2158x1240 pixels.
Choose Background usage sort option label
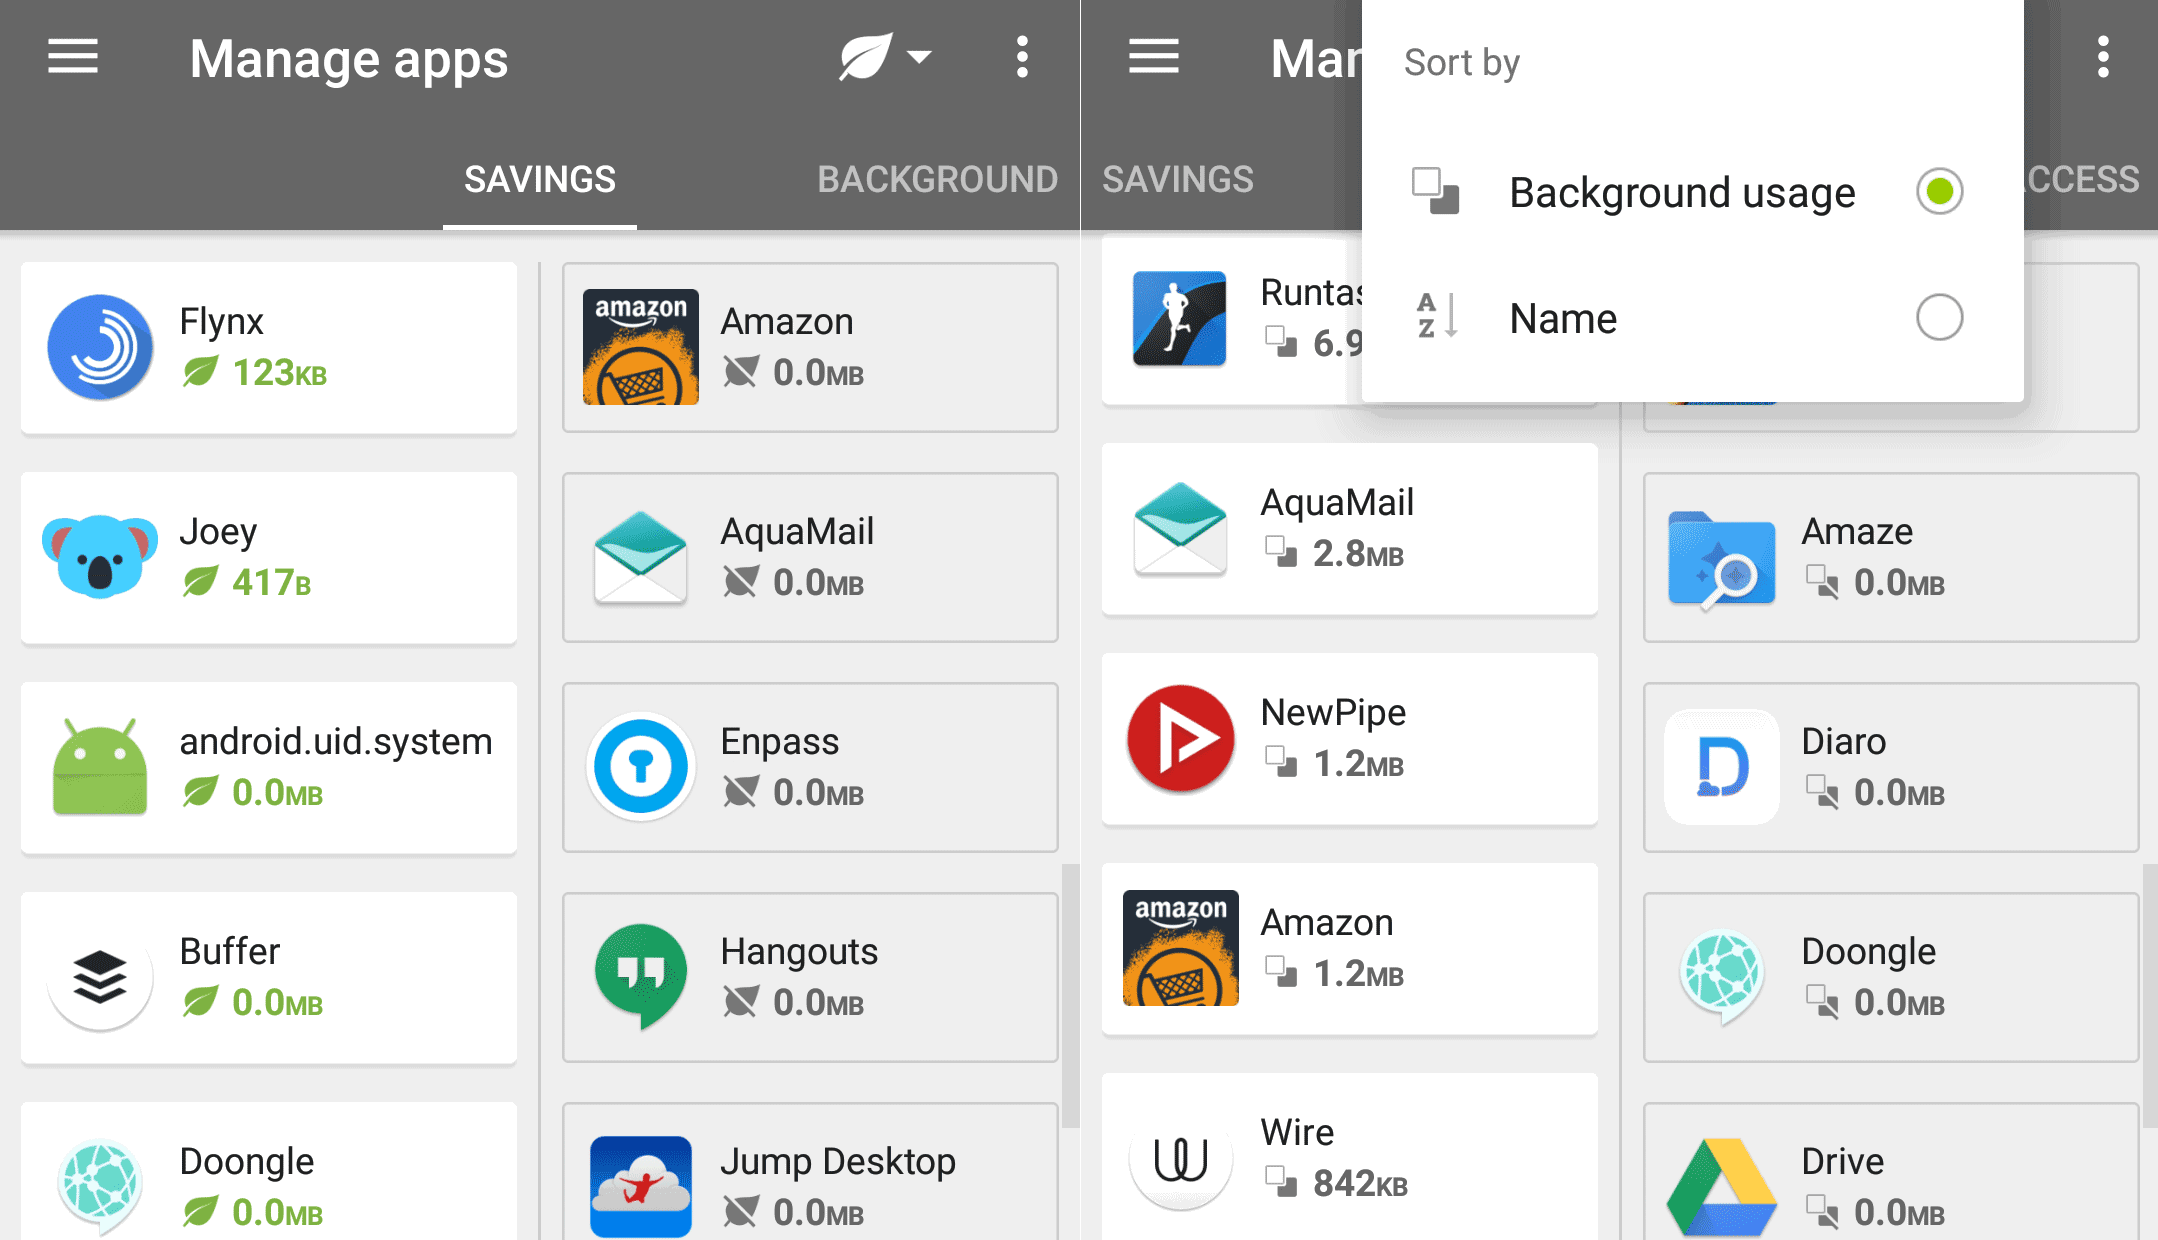(1682, 192)
